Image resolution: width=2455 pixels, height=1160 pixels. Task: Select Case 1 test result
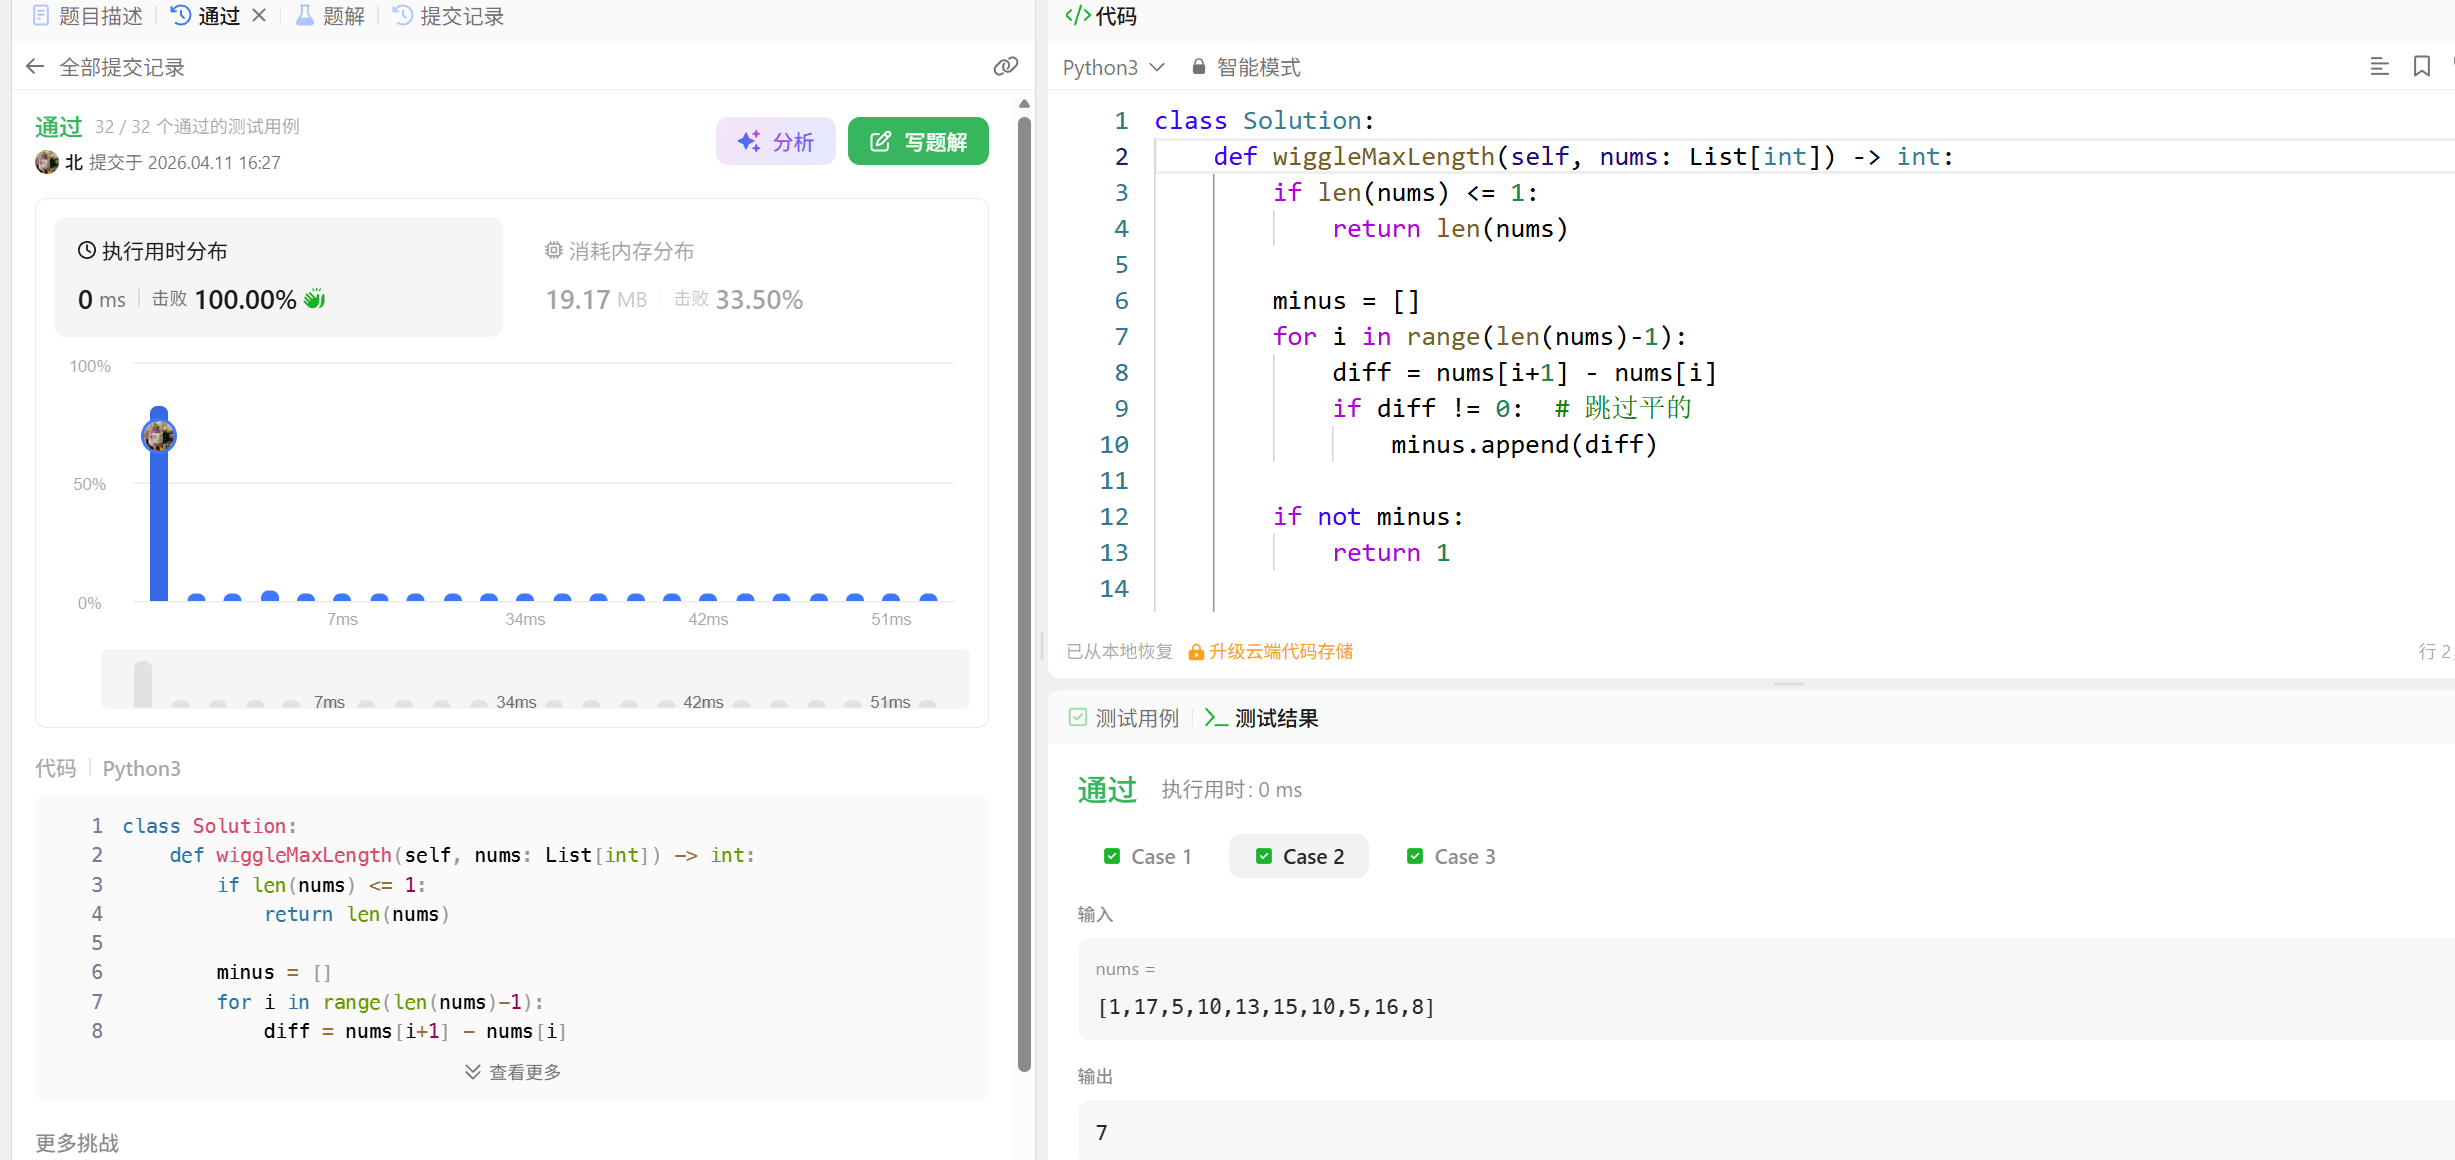coord(1148,856)
